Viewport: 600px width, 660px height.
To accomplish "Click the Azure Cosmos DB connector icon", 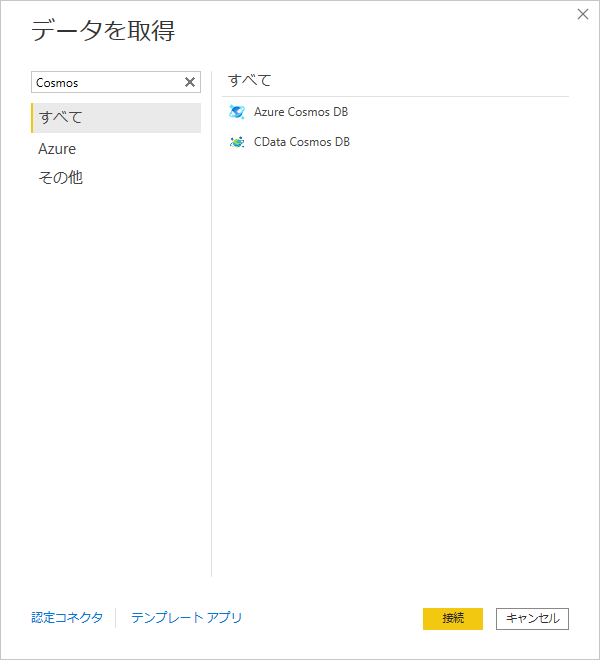I will coord(237,112).
